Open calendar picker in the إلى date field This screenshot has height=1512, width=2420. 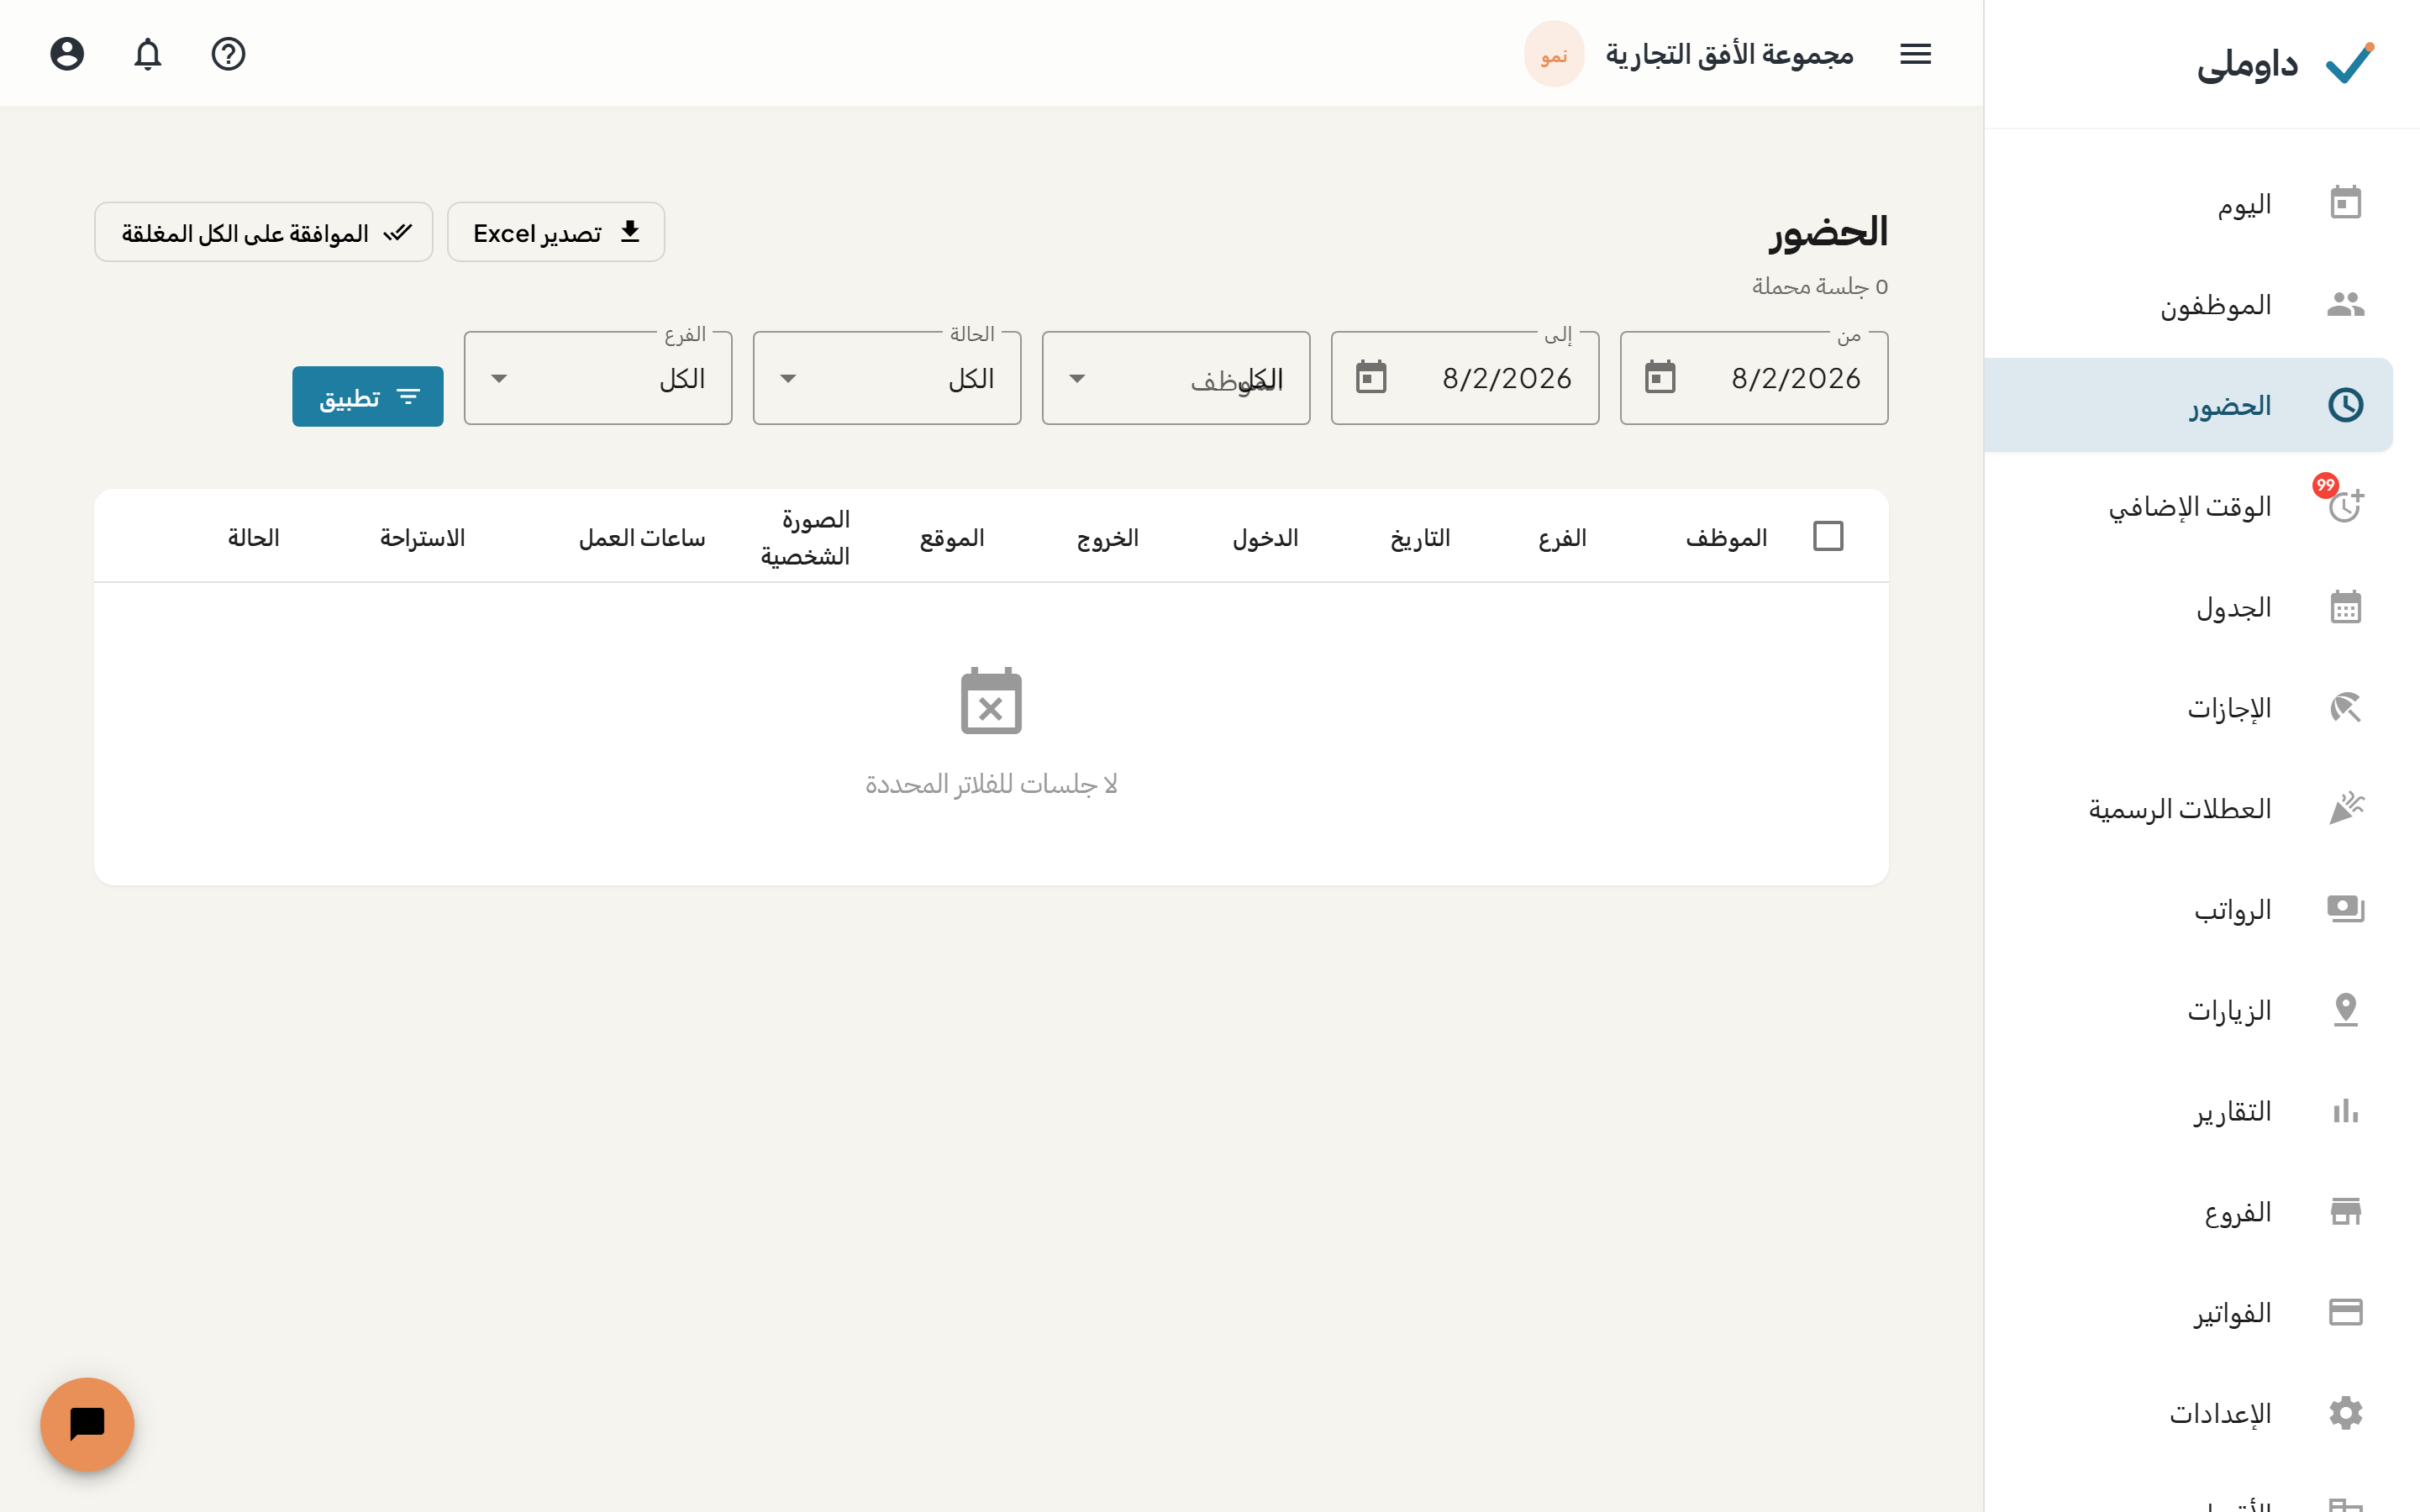(1371, 378)
